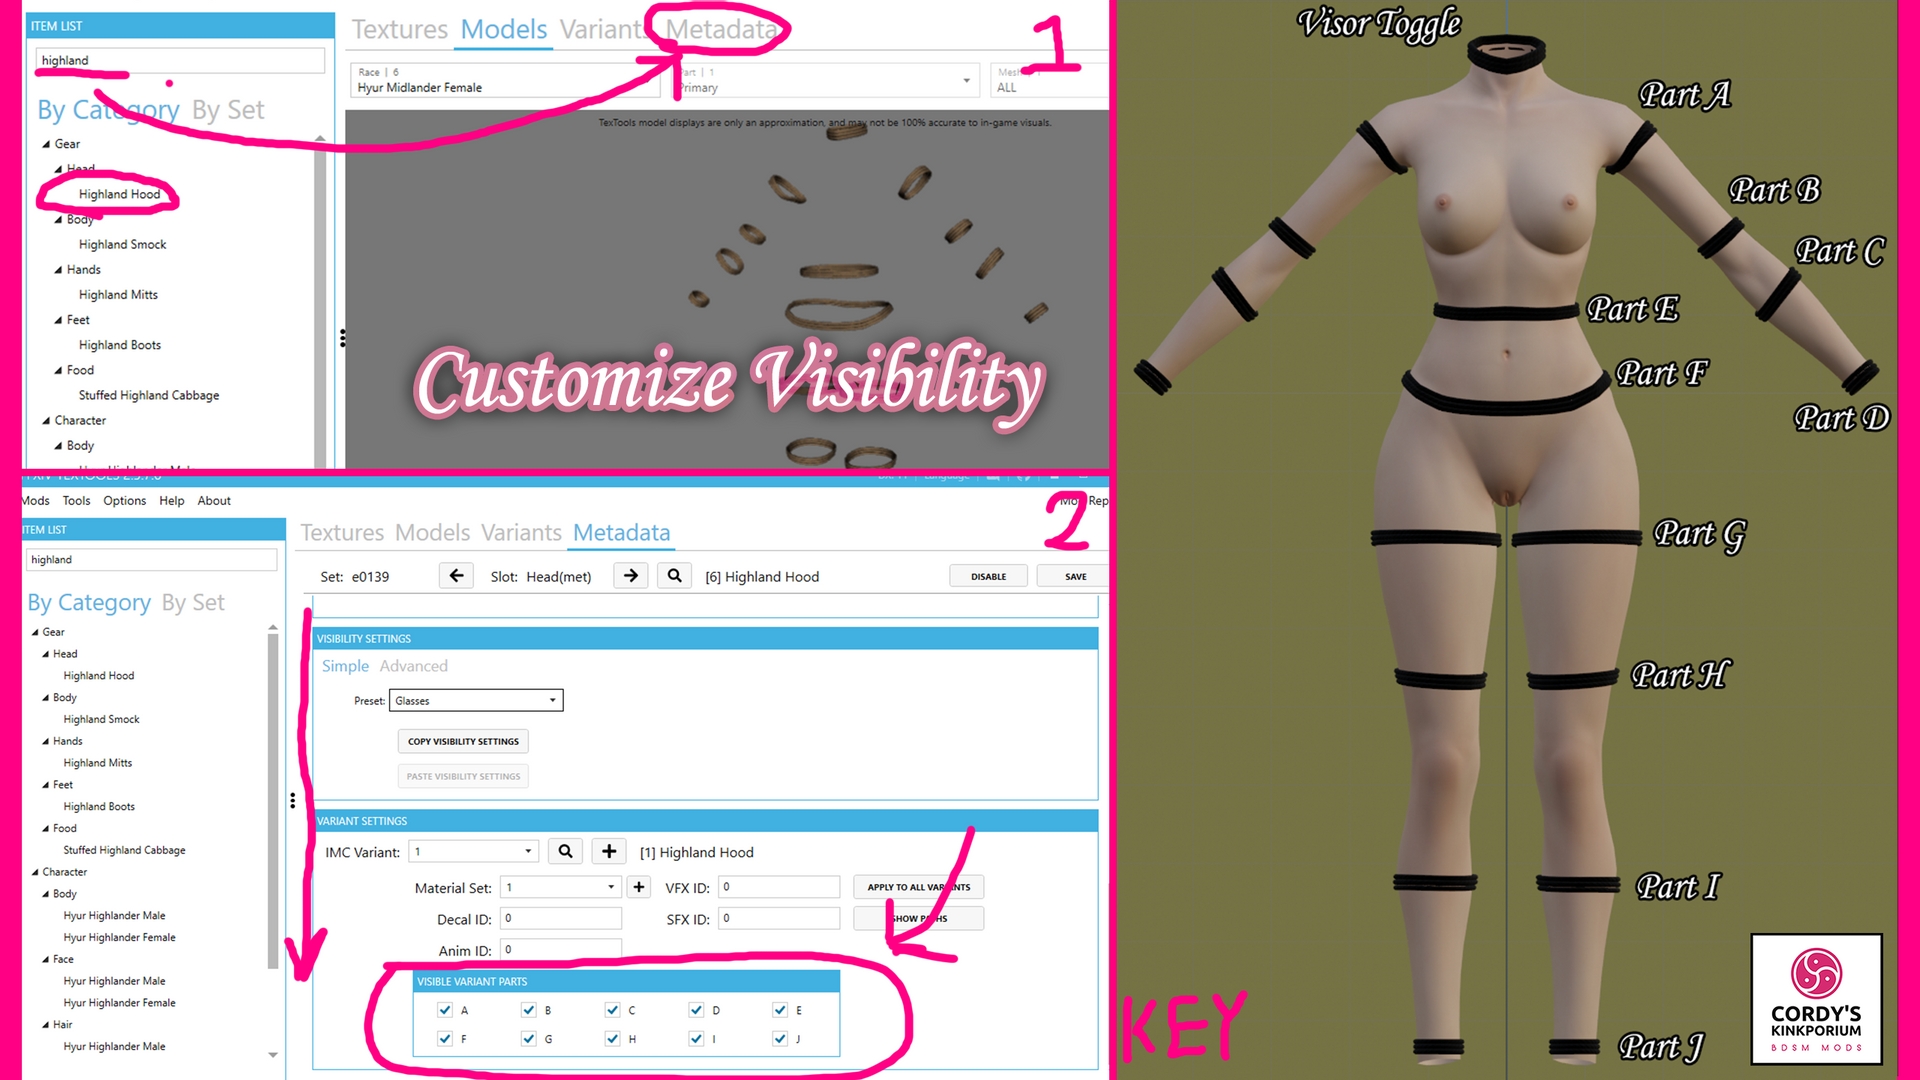
Task: Switch to the Metadata tab in the Models-view window
Action: tap(722, 29)
